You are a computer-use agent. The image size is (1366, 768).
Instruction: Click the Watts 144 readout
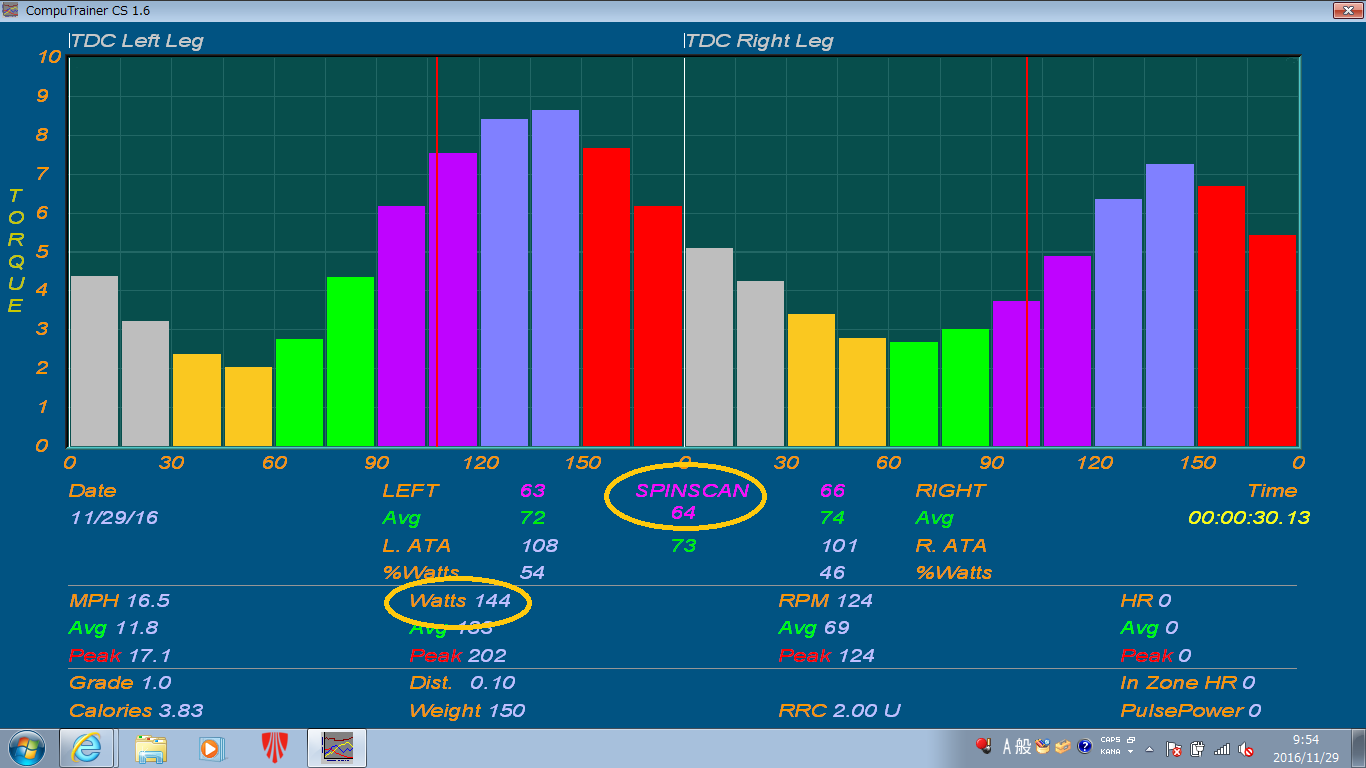(x=460, y=601)
